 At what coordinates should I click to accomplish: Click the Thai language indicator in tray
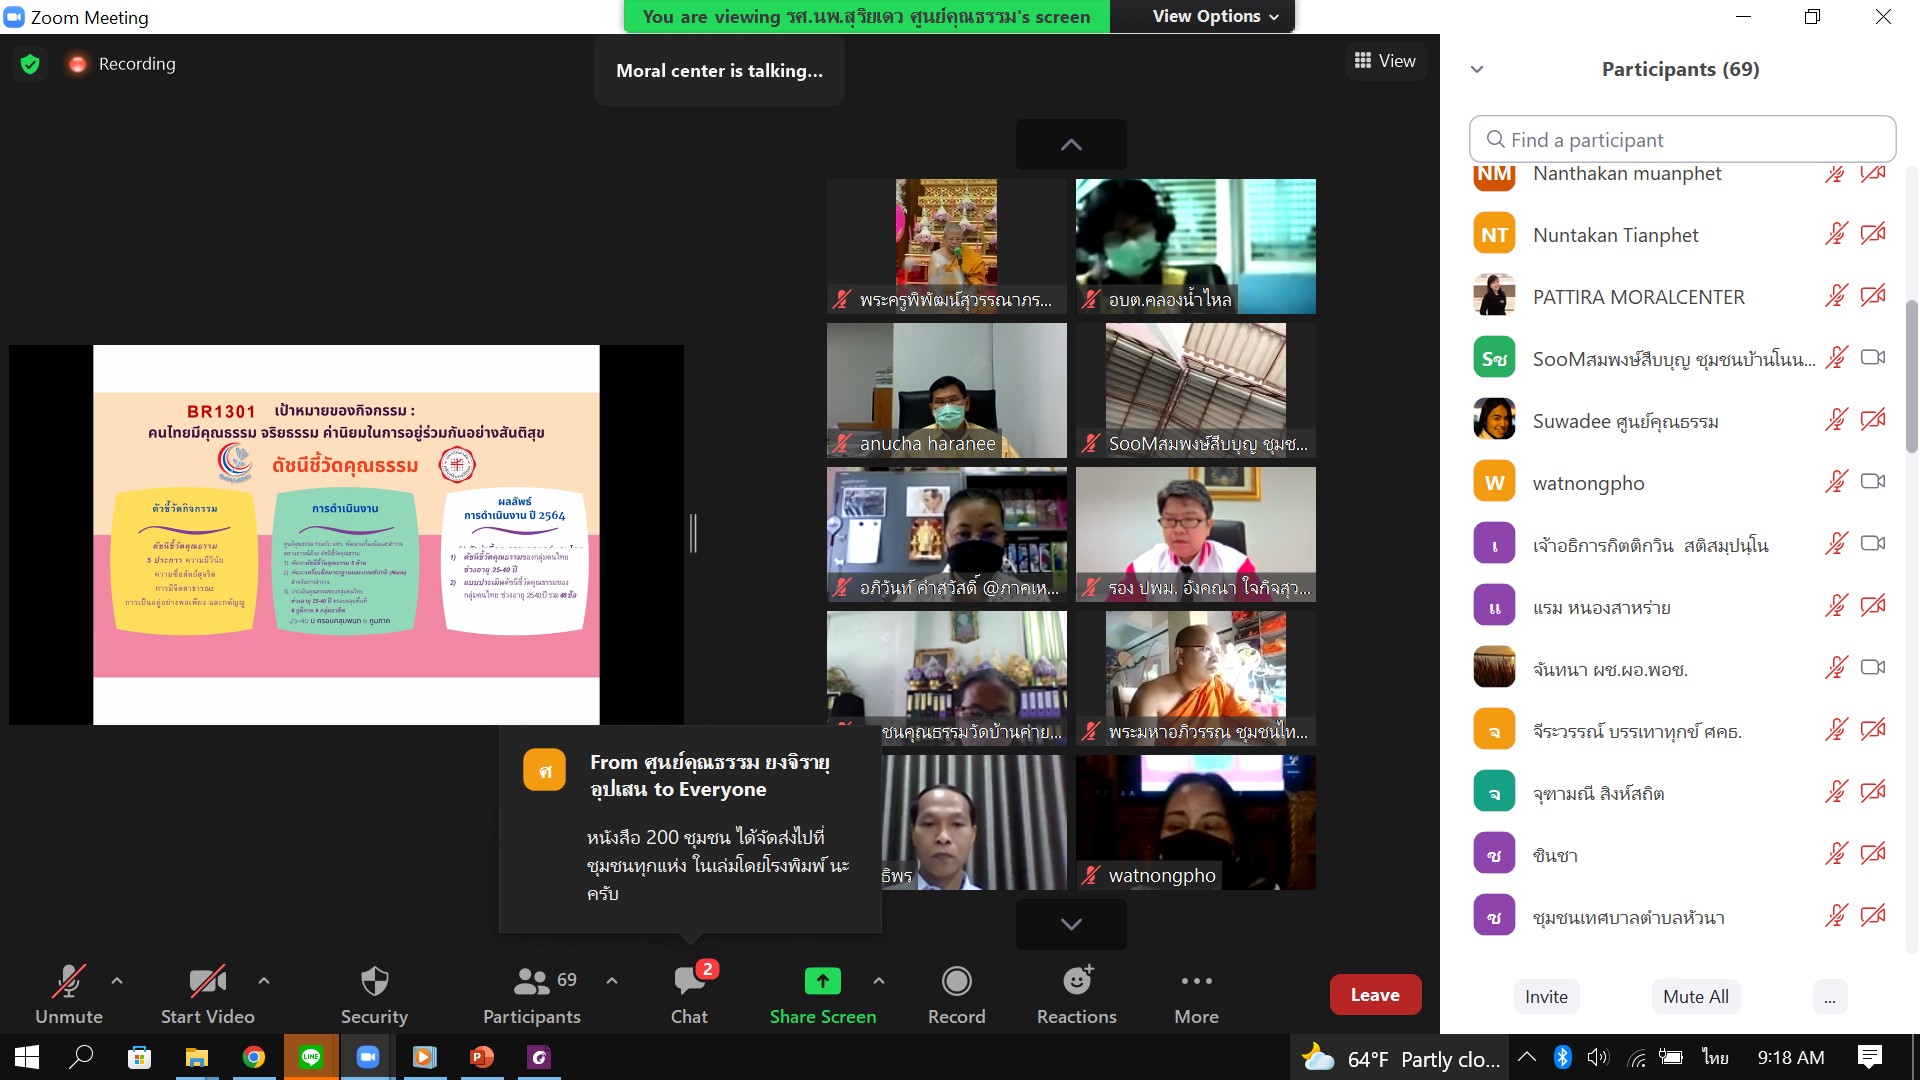[x=1715, y=1057]
